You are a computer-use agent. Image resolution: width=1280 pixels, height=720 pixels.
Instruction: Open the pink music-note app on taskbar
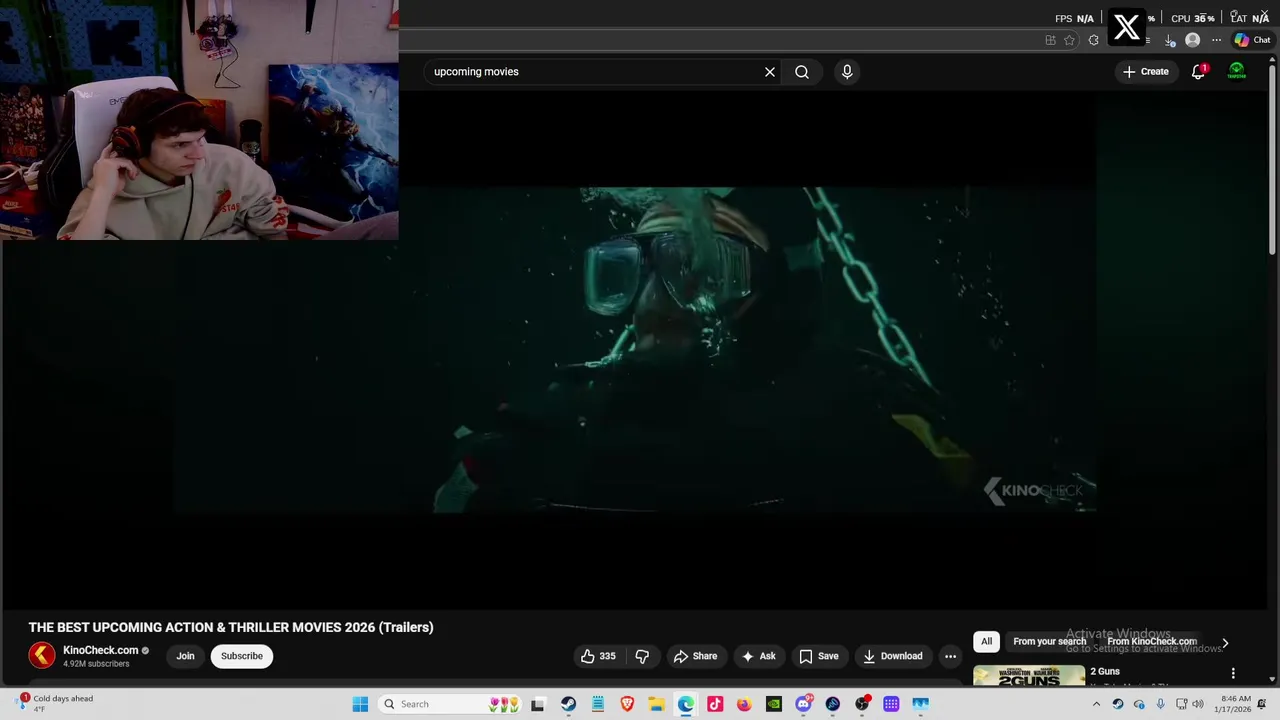pyautogui.click(x=715, y=704)
